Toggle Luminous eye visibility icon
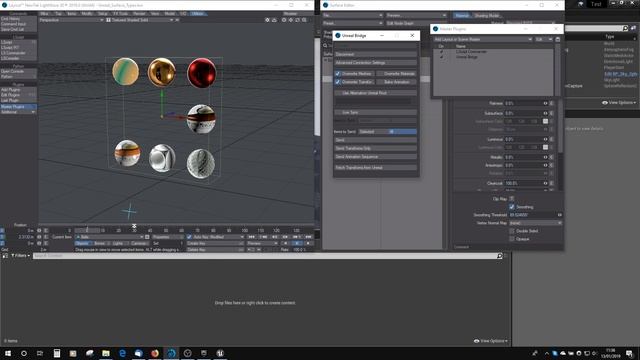 coord(545,139)
